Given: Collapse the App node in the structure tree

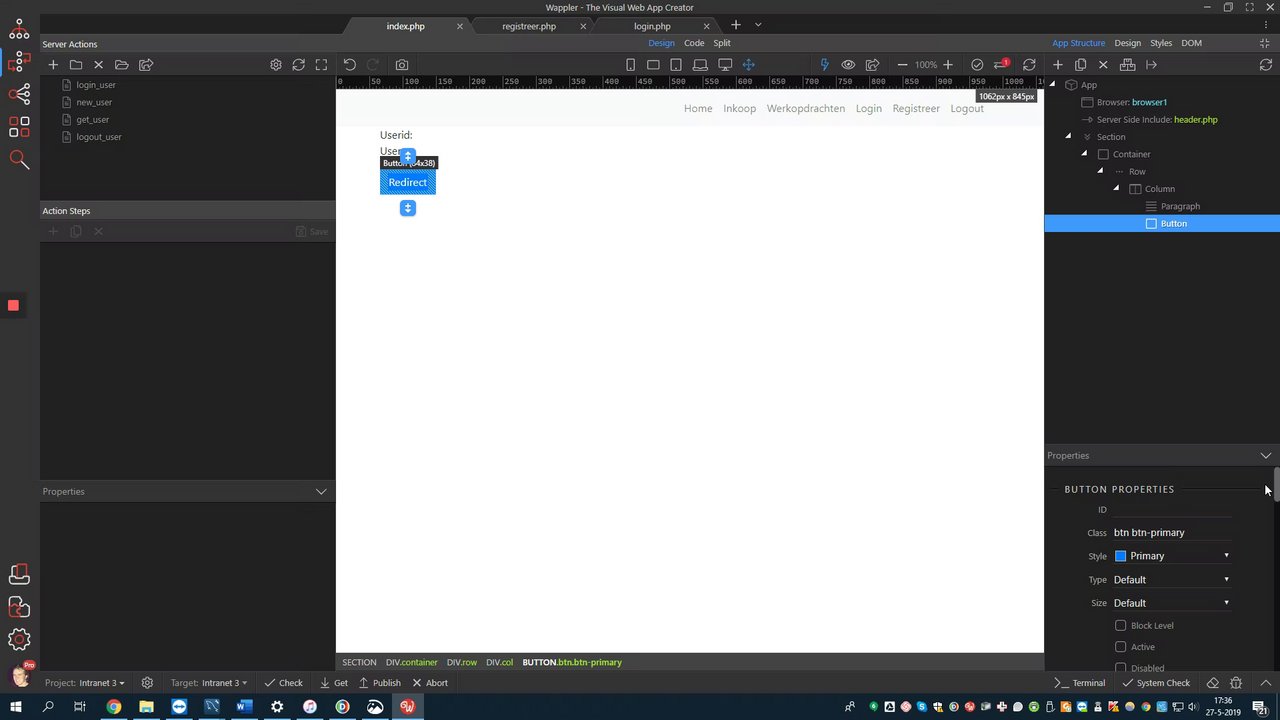Looking at the screenshot, I should click(x=1052, y=85).
